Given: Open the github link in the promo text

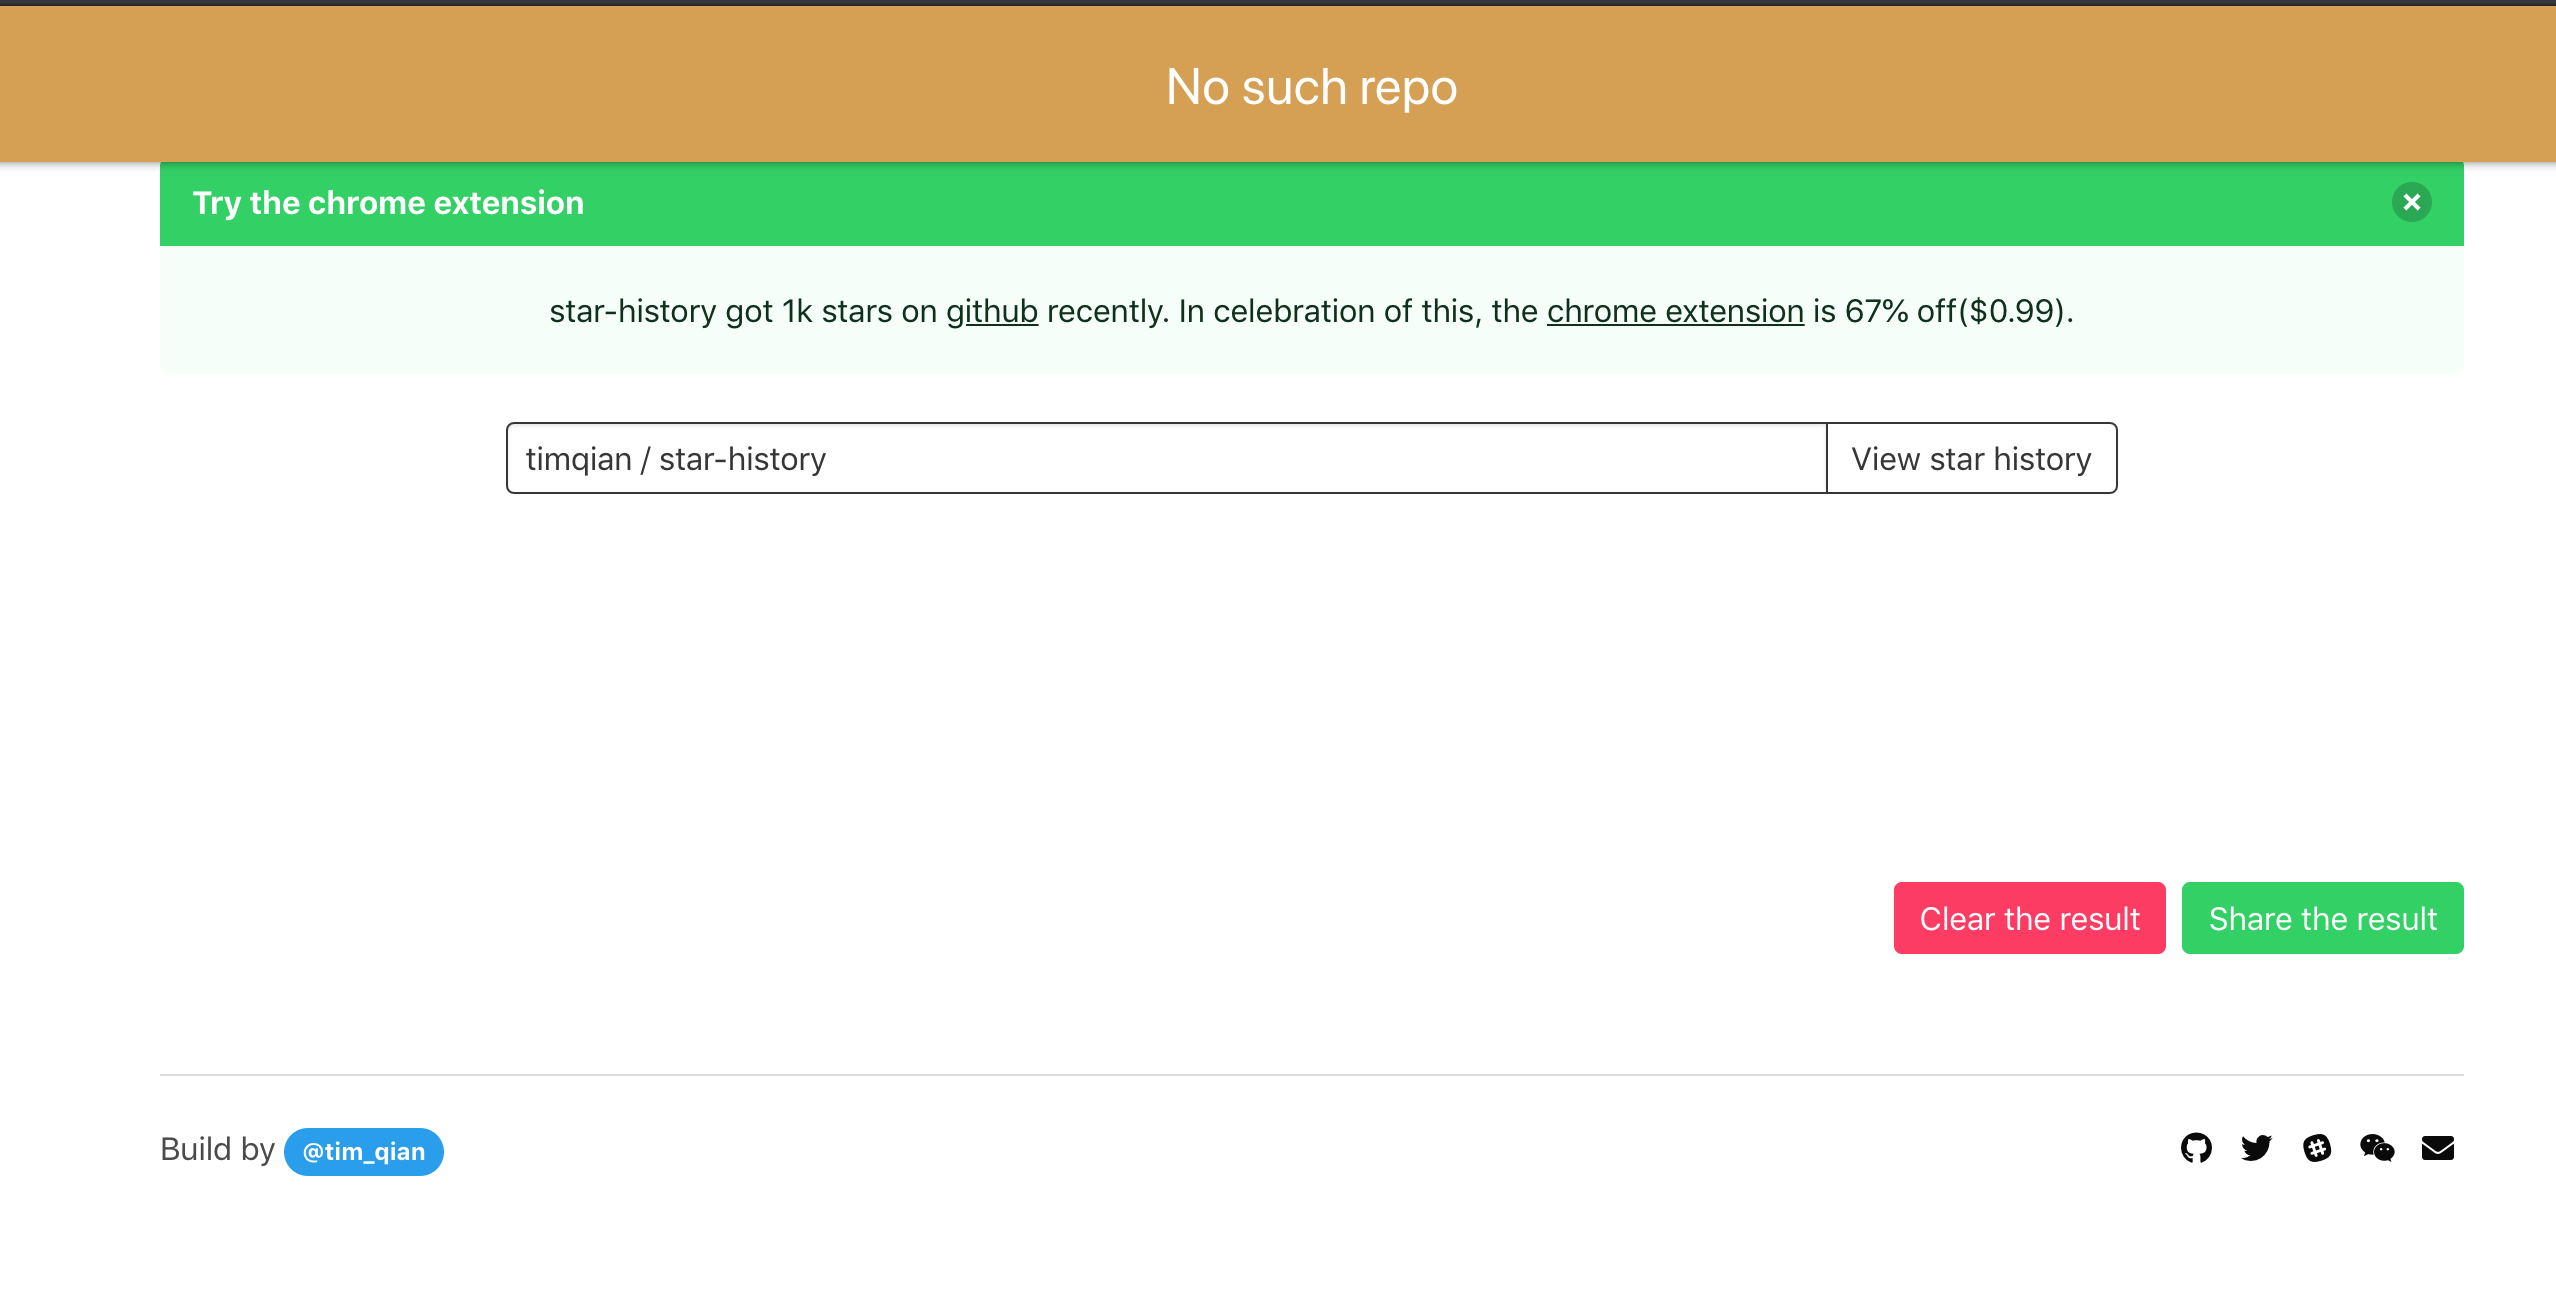Looking at the screenshot, I should 993,311.
